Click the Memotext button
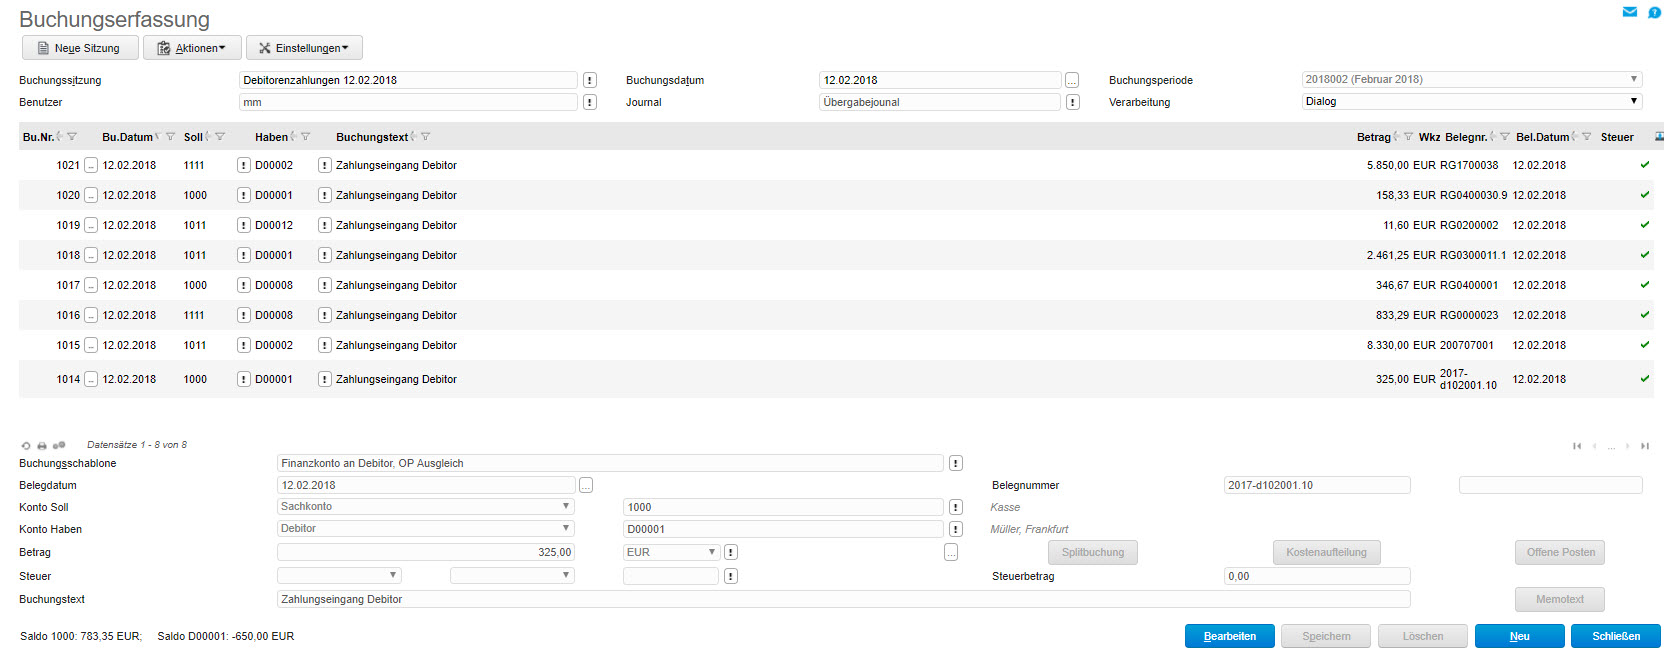1674x652 pixels. click(x=1560, y=599)
